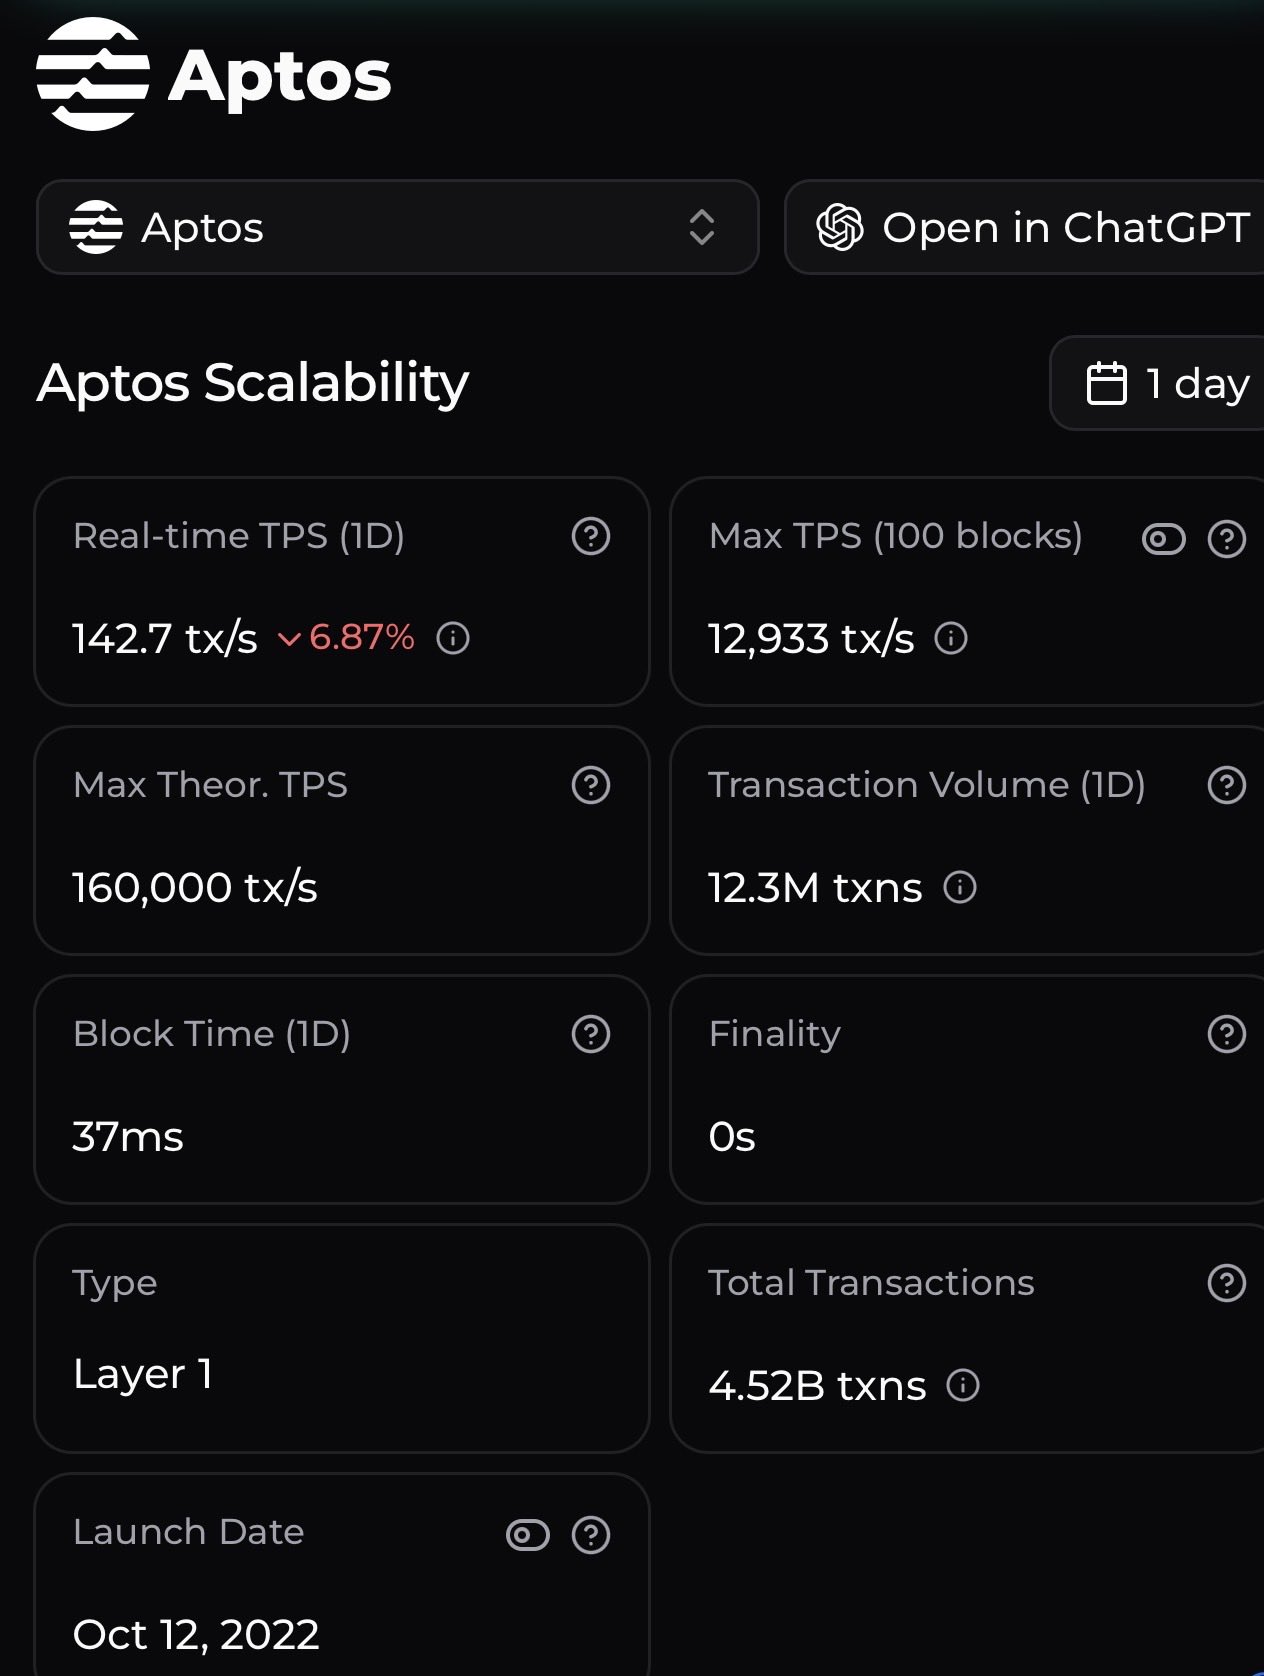Toggle visibility of Launch Date card
The height and width of the screenshot is (1676, 1264).
pos(528,1535)
